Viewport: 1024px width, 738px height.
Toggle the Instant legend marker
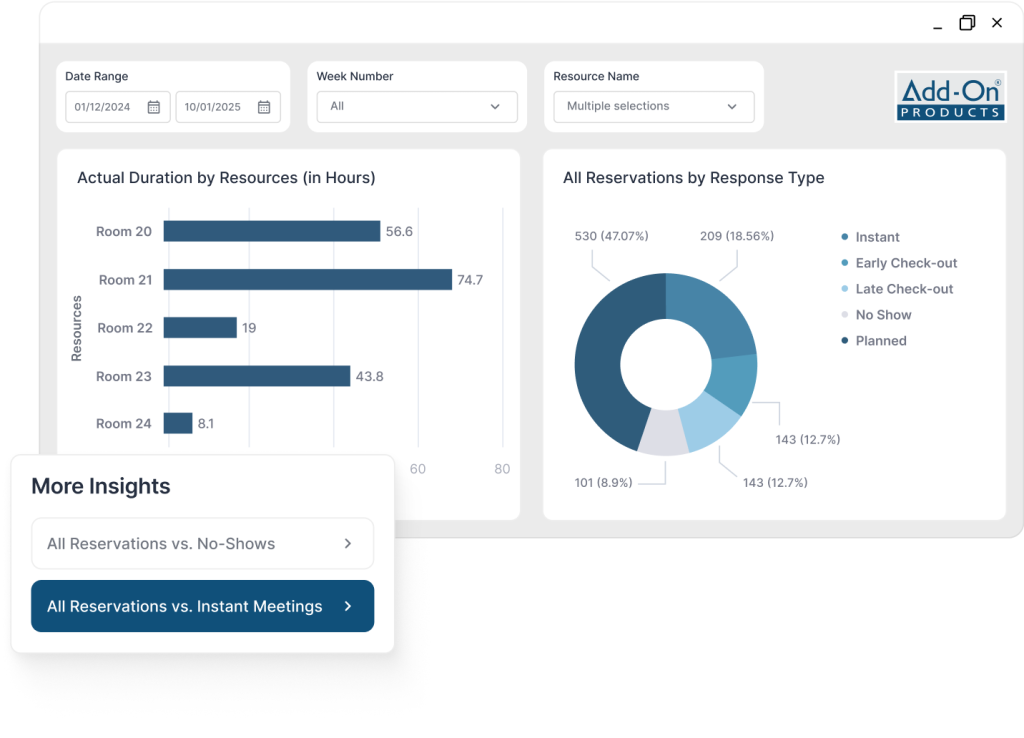point(845,237)
